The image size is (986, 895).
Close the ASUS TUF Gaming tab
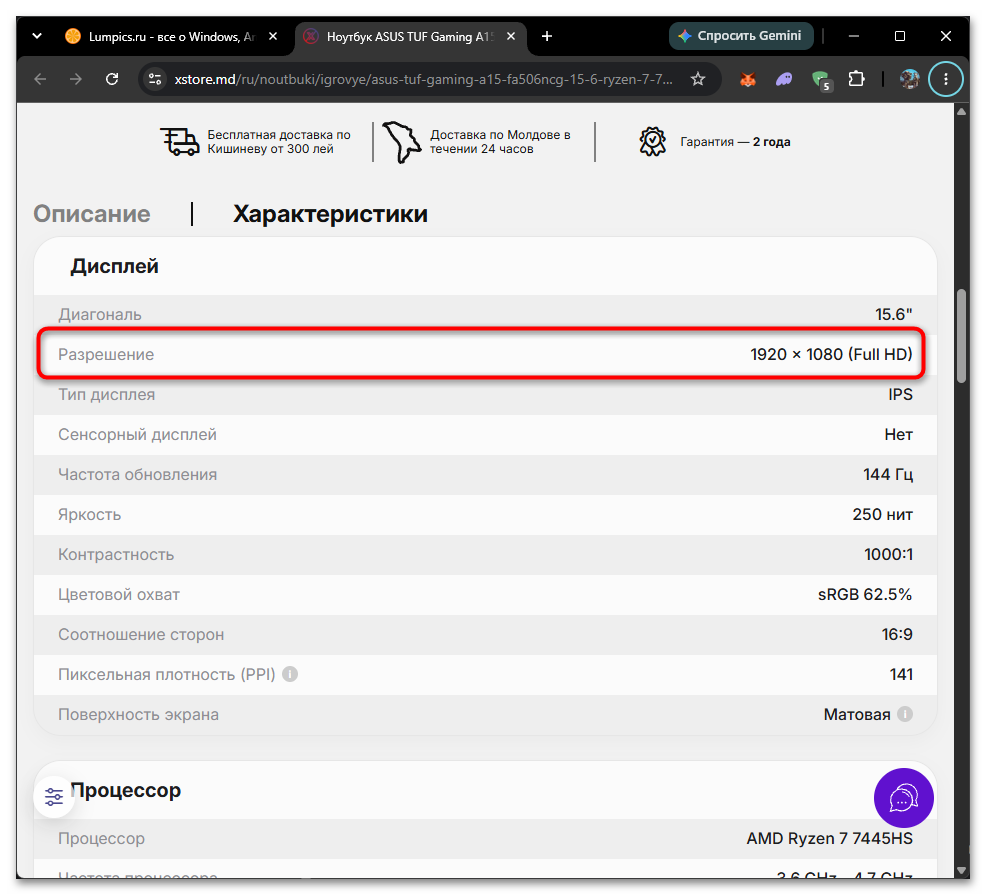click(511, 36)
